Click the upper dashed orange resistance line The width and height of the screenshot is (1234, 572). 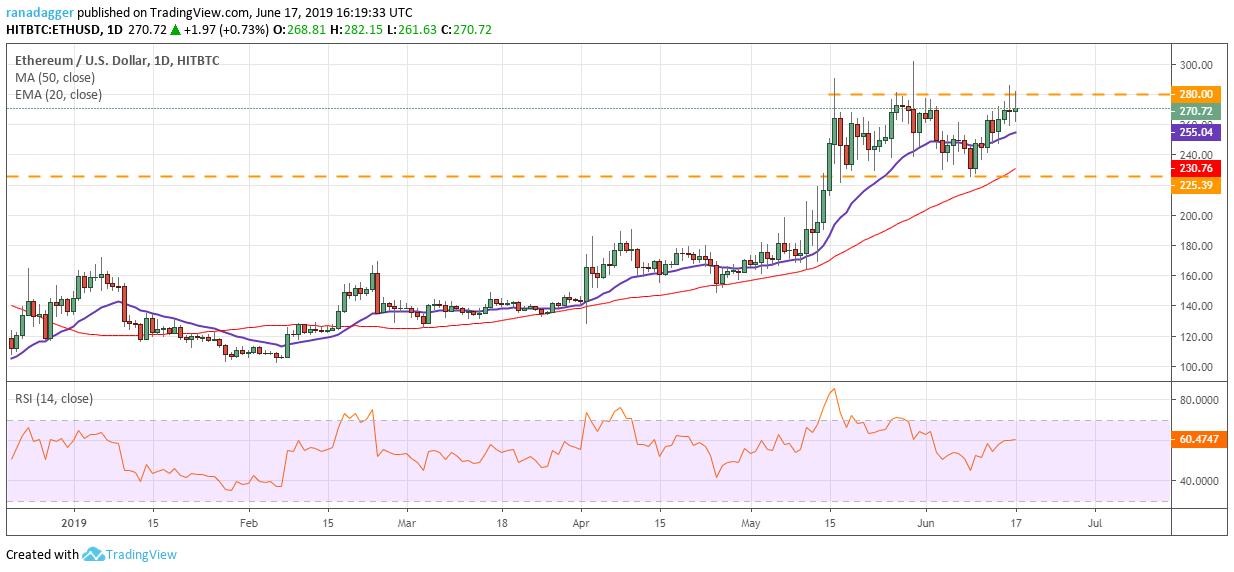tap(1000, 94)
